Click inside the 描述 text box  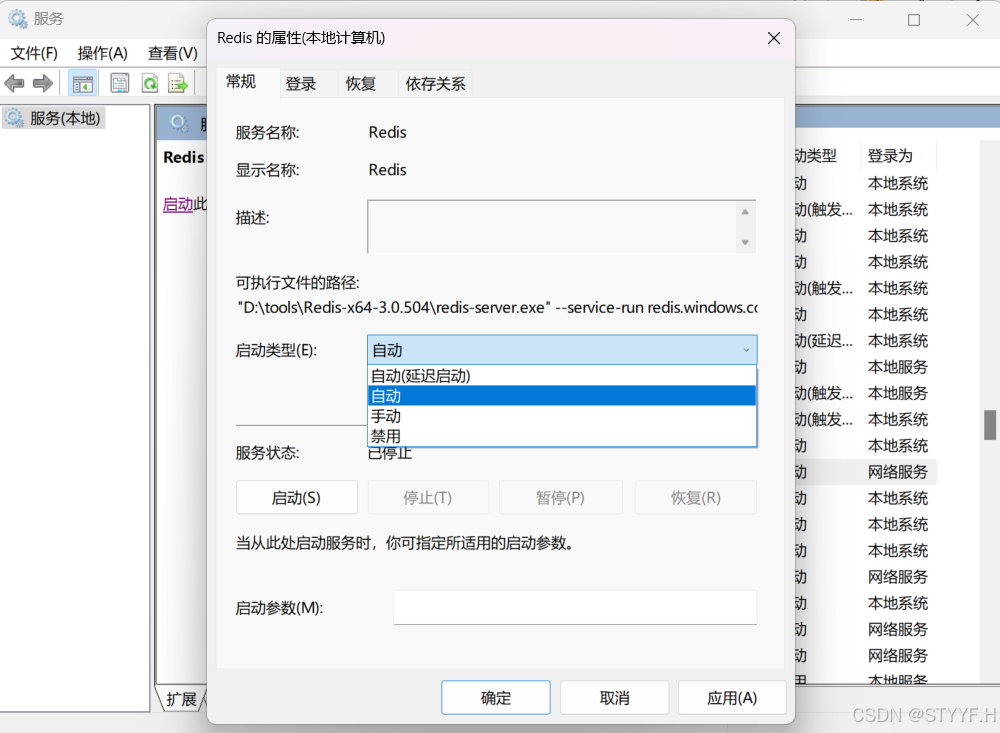552,226
